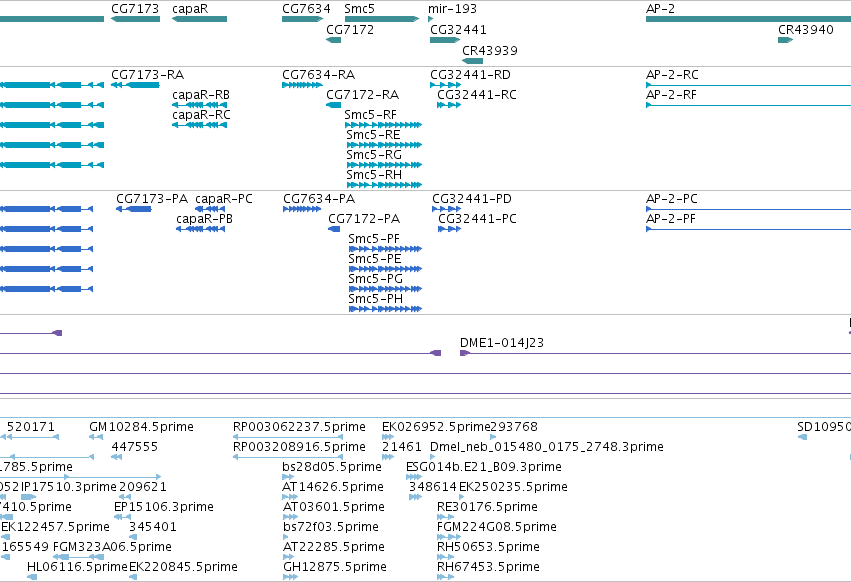Select EST EP15106.3prime

[122, 517]
